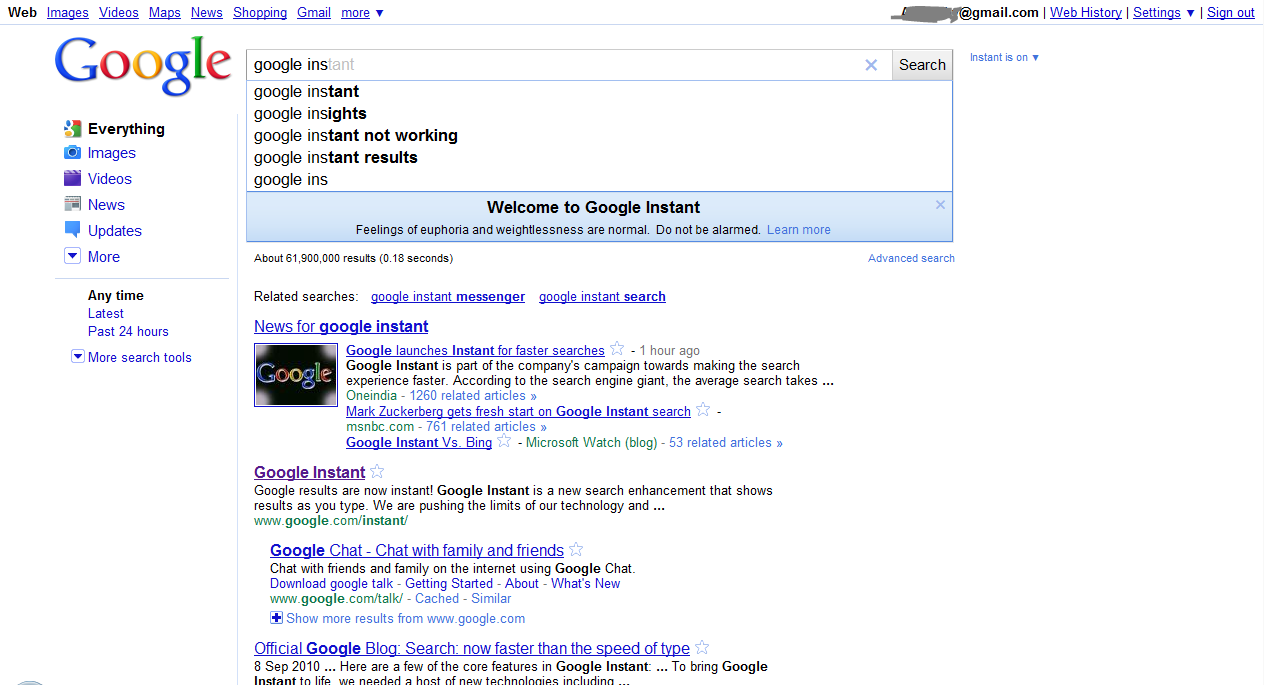Click 'Getting Started' sublink
Screen dimensions: 1264x685
point(449,584)
